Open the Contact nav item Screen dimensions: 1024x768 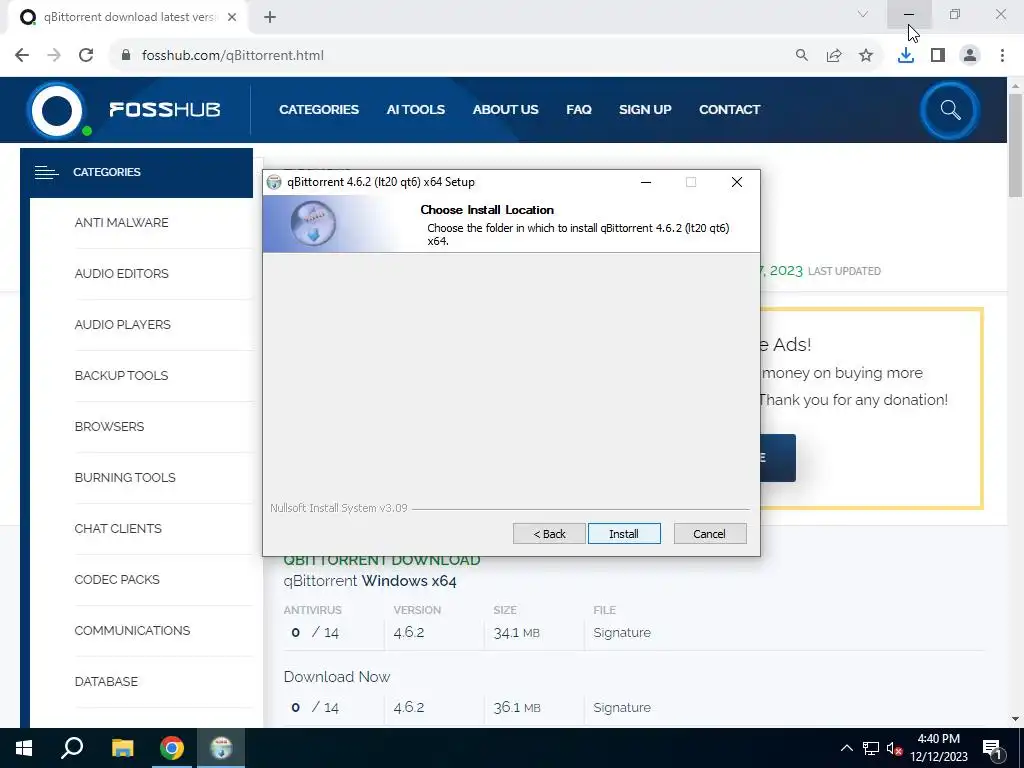pos(729,110)
